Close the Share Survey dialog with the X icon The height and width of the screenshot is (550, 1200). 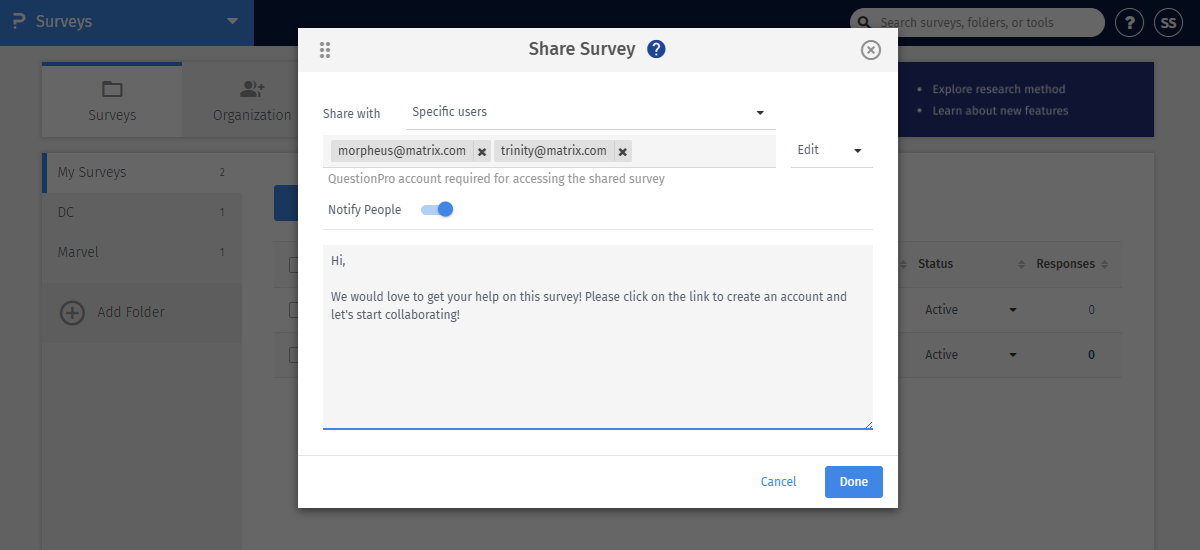[871, 50]
